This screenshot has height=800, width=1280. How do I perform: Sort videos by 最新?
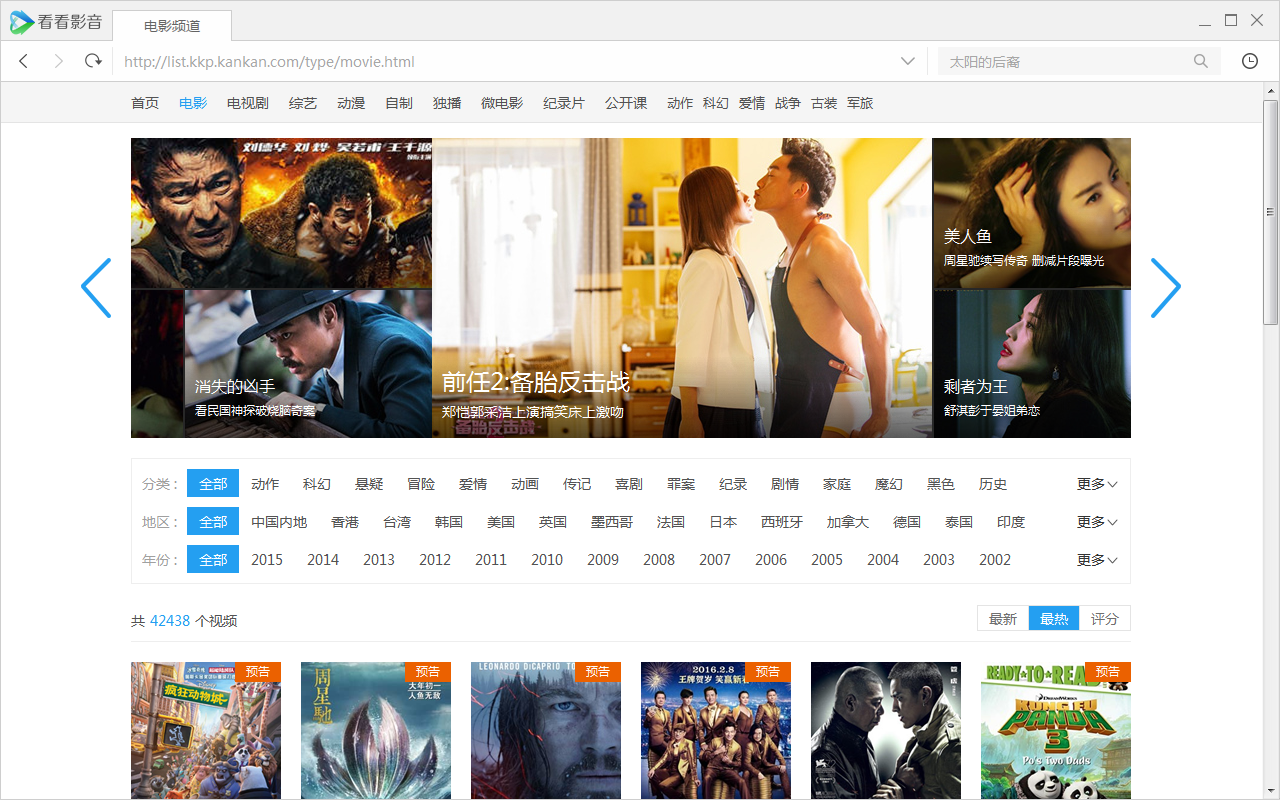[x=1003, y=619]
